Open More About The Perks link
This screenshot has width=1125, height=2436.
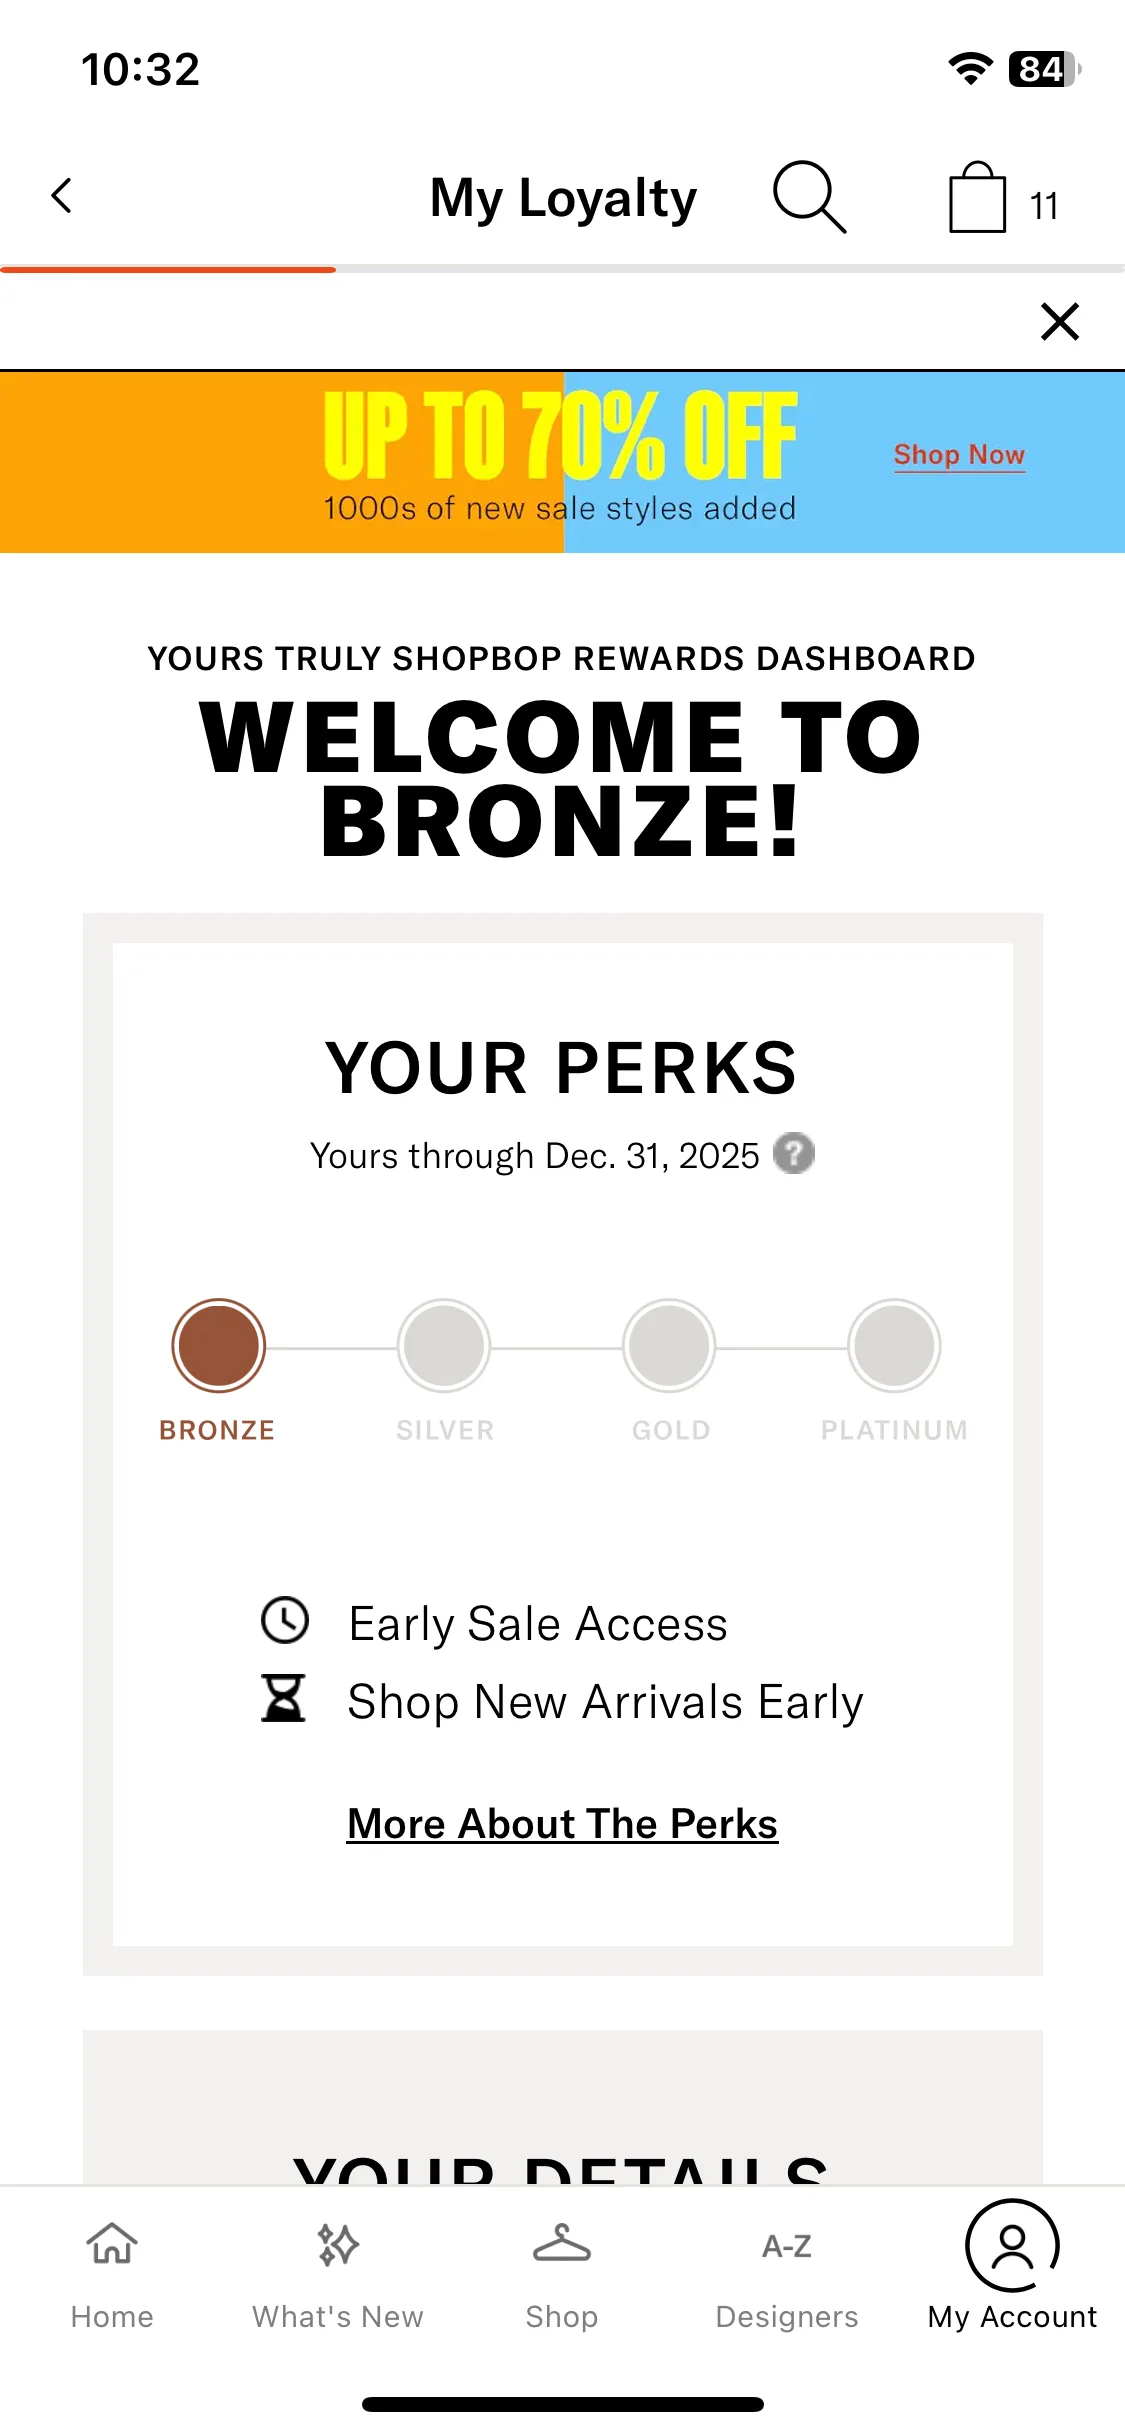(562, 1824)
